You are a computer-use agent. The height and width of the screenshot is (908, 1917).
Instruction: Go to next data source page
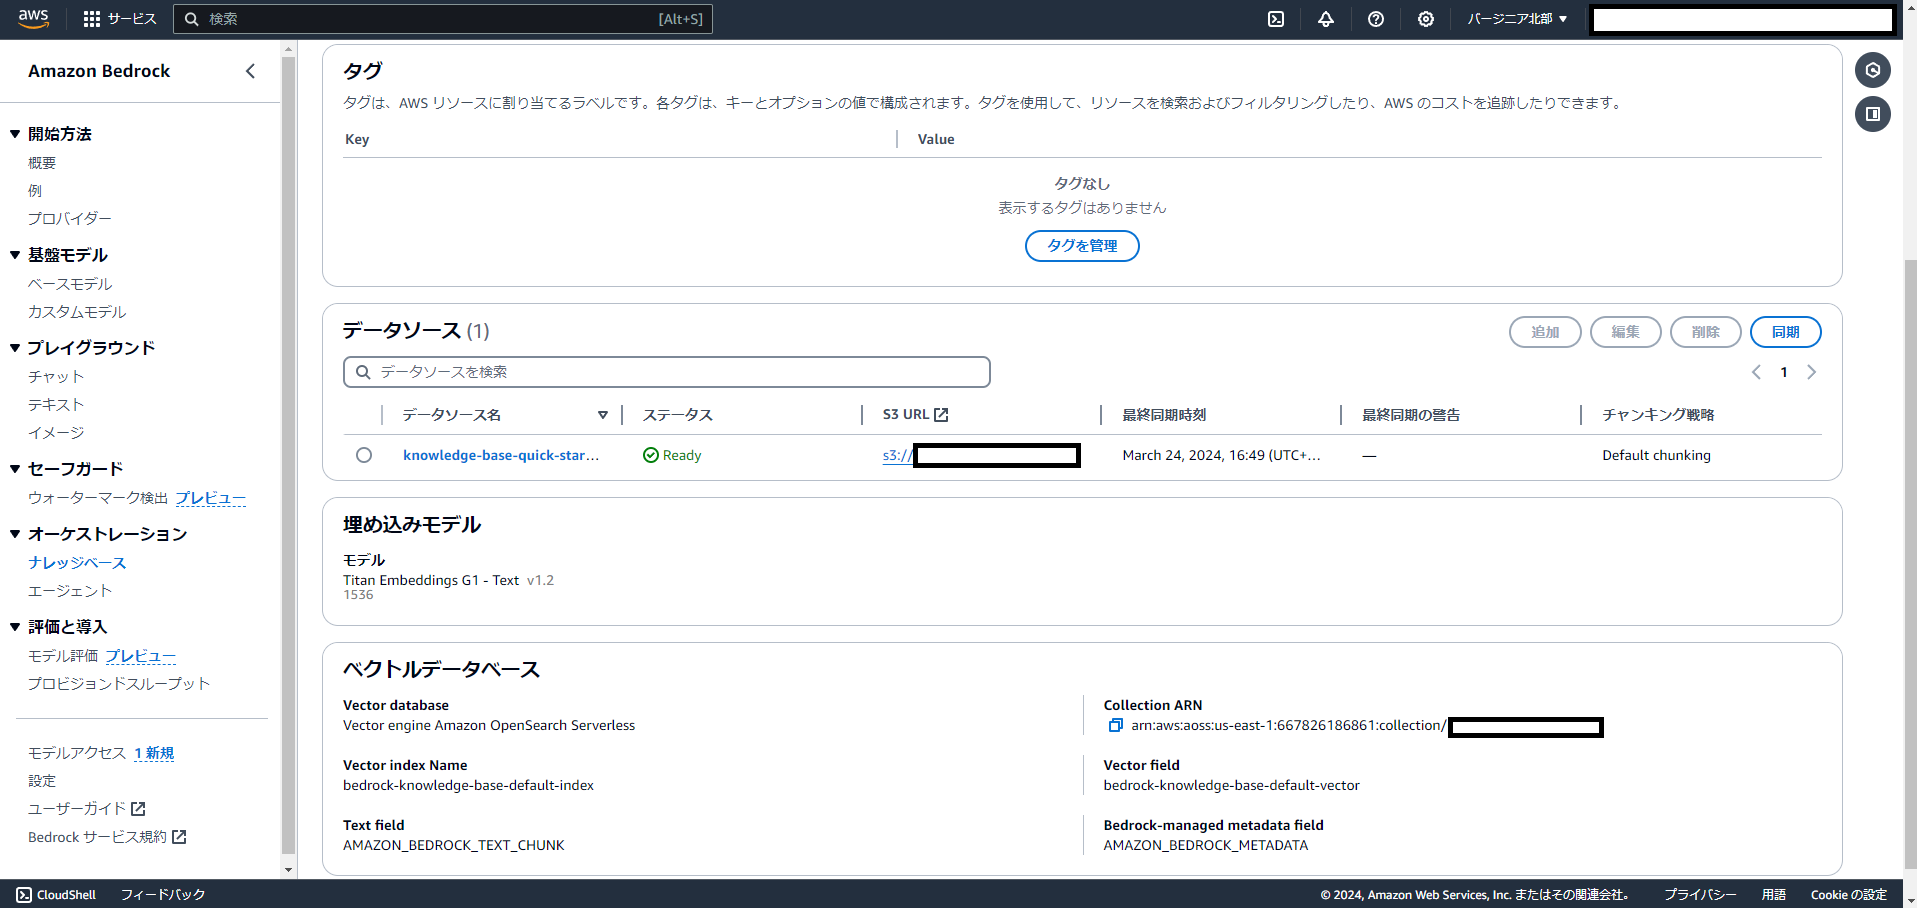coord(1811,372)
